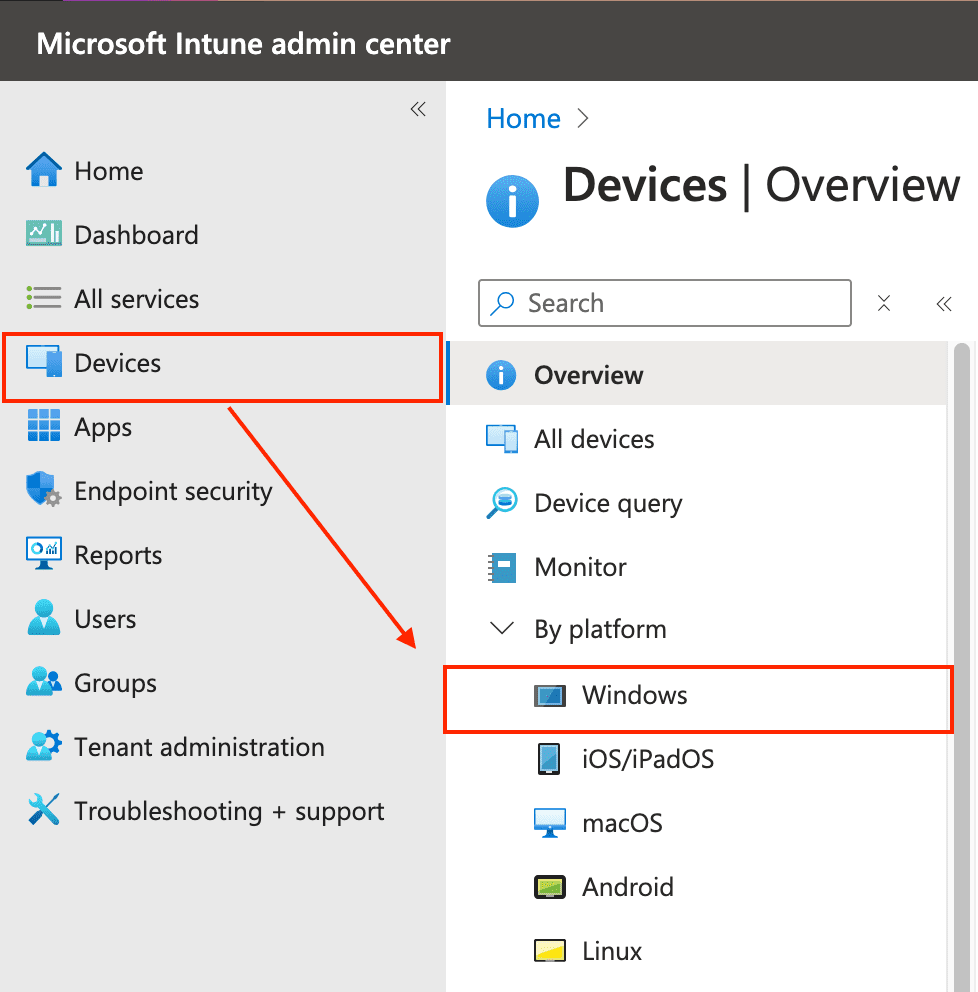The width and height of the screenshot is (978, 992).
Task: Open Apps from the navigation pane
Action: tap(44, 427)
